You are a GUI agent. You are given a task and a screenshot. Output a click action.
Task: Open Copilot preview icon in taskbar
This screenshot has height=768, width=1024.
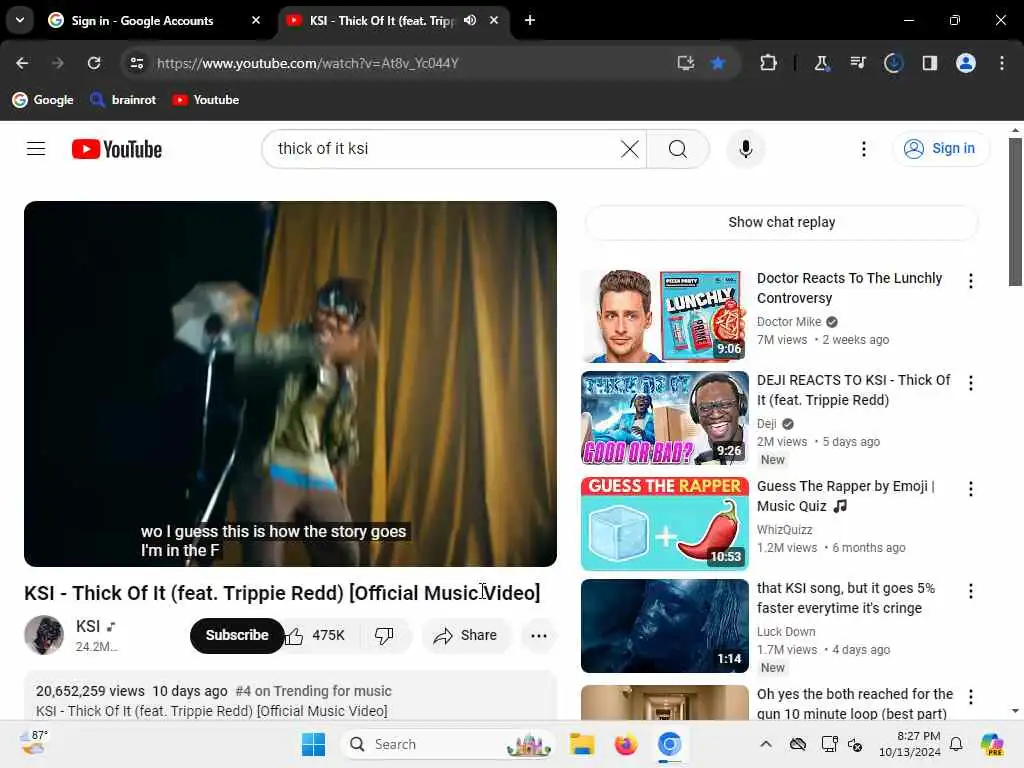992,744
